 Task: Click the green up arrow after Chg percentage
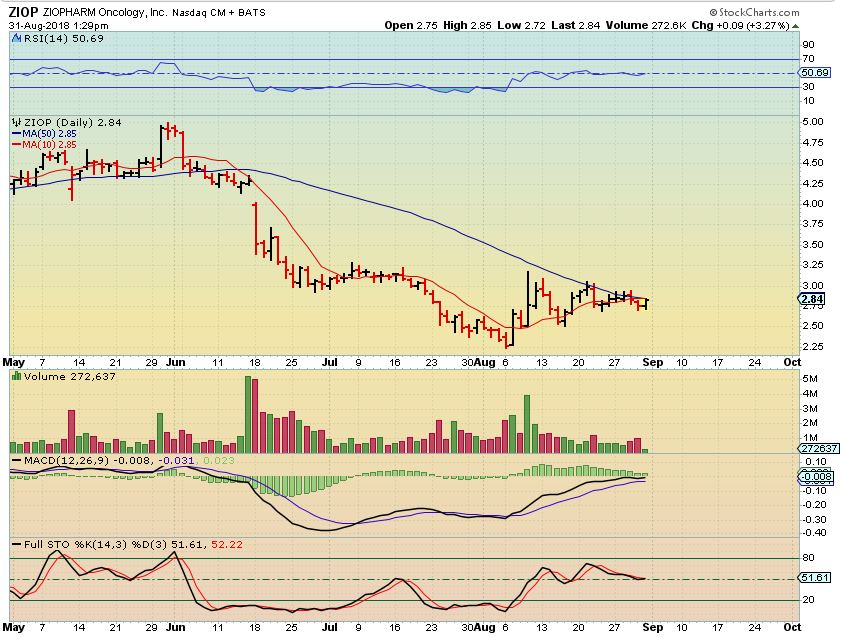click(x=796, y=26)
